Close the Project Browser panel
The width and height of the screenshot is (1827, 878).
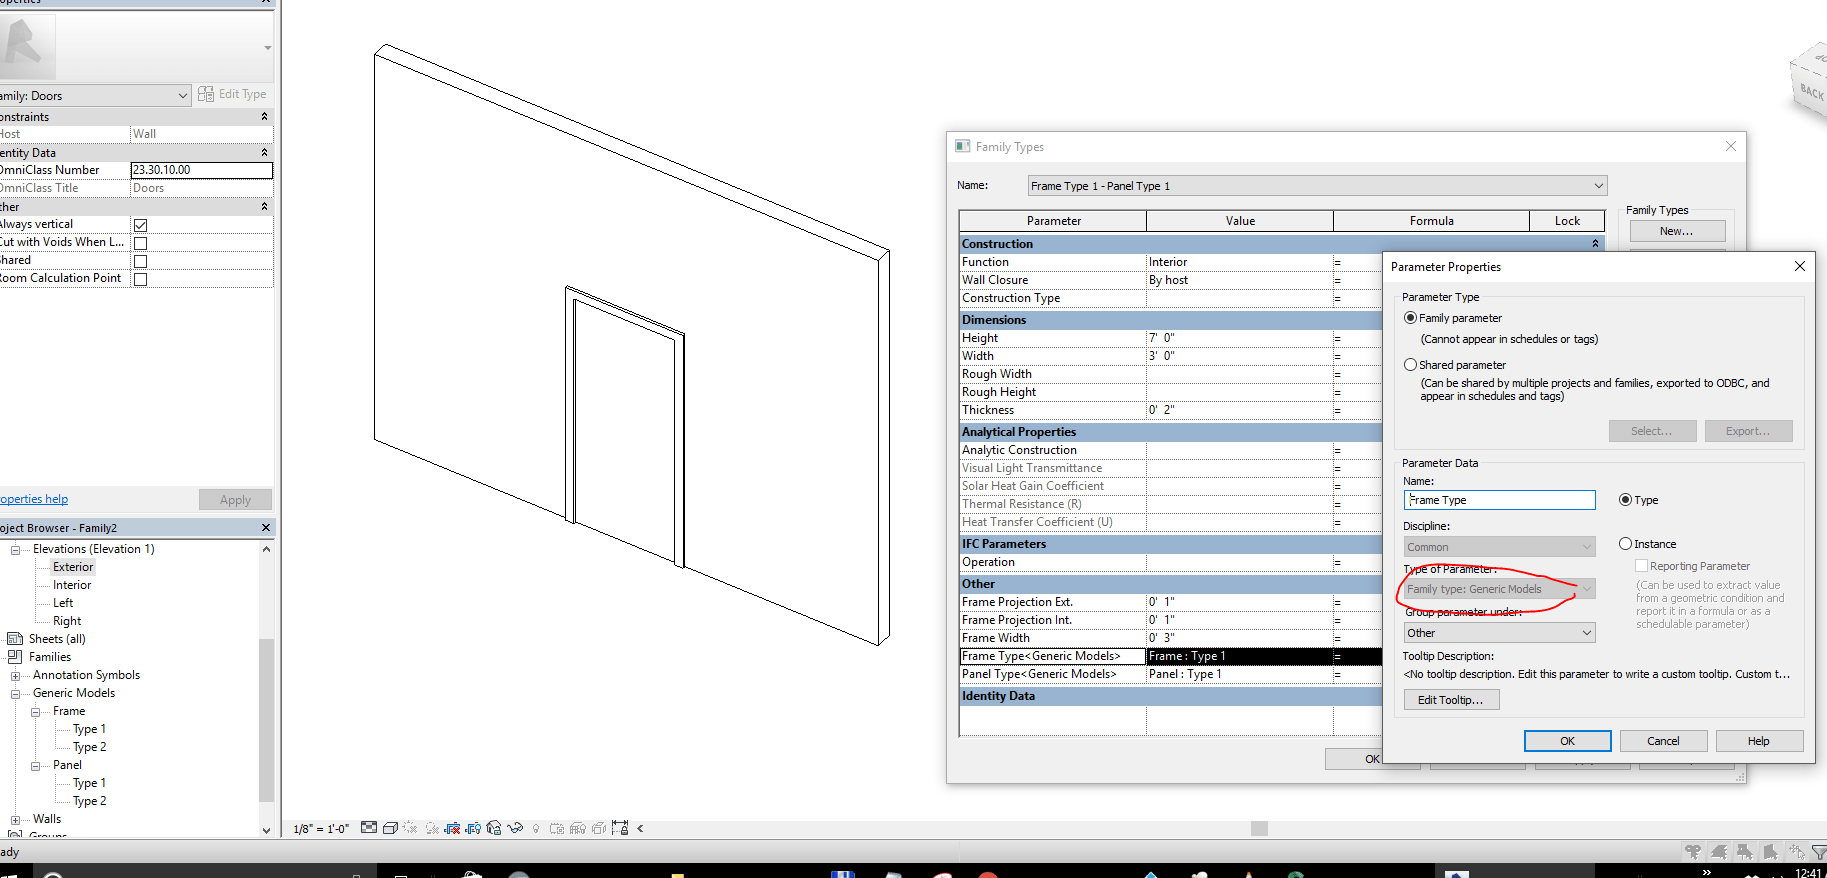266,527
